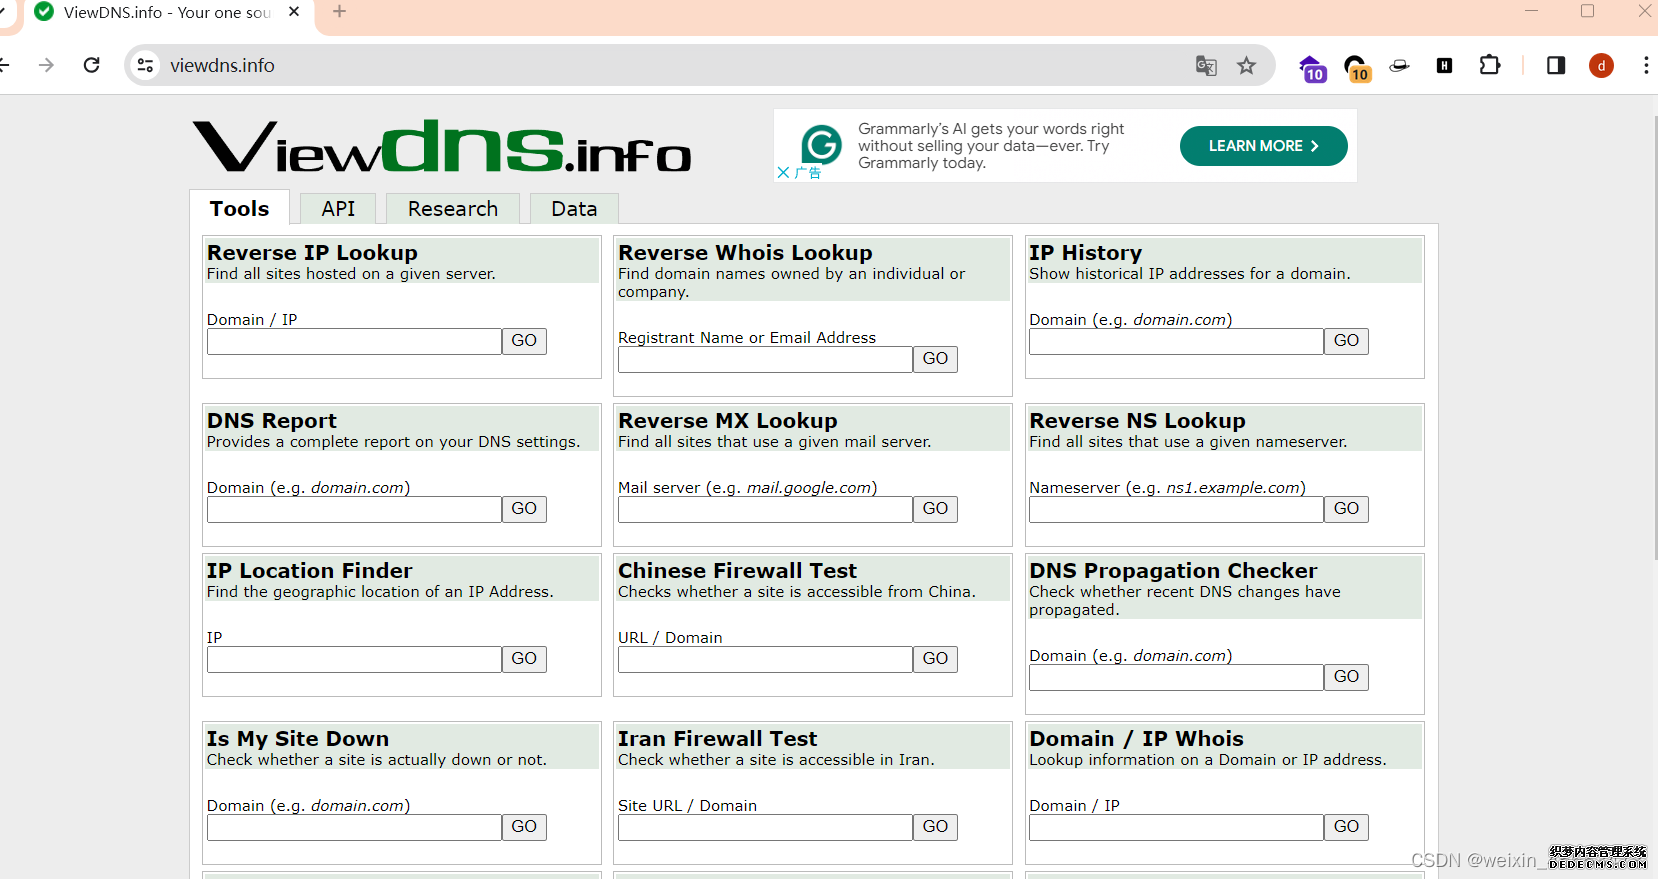The width and height of the screenshot is (1658, 879).
Task: Click the browser reload page icon
Action: click(91, 65)
